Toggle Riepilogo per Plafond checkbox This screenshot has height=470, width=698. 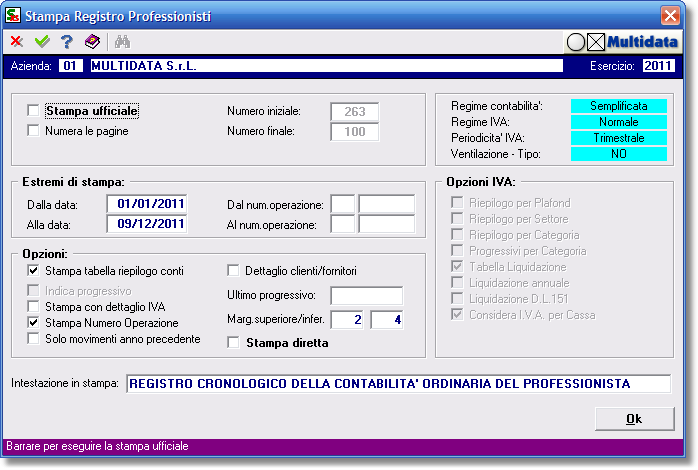click(x=457, y=203)
